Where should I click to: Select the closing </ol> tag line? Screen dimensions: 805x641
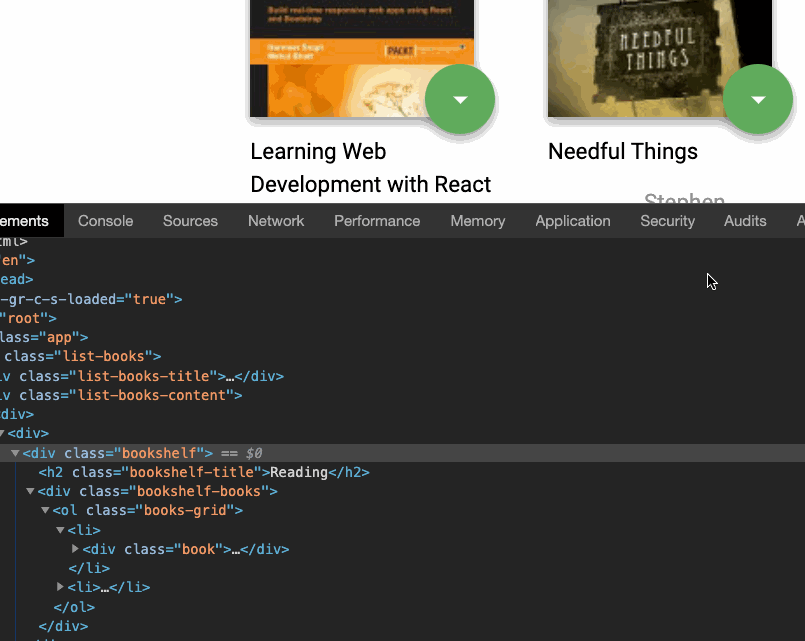click(x=74, y=607)
